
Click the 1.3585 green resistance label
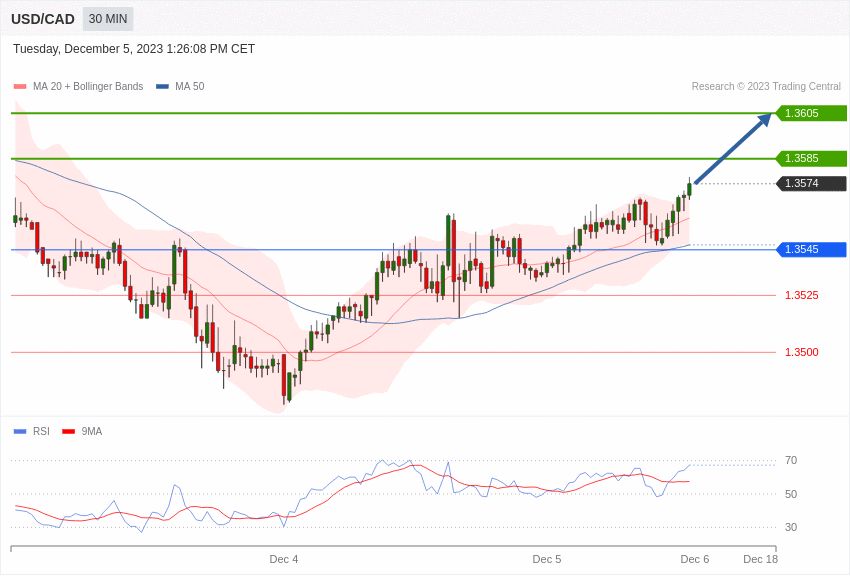pos(811,158)
